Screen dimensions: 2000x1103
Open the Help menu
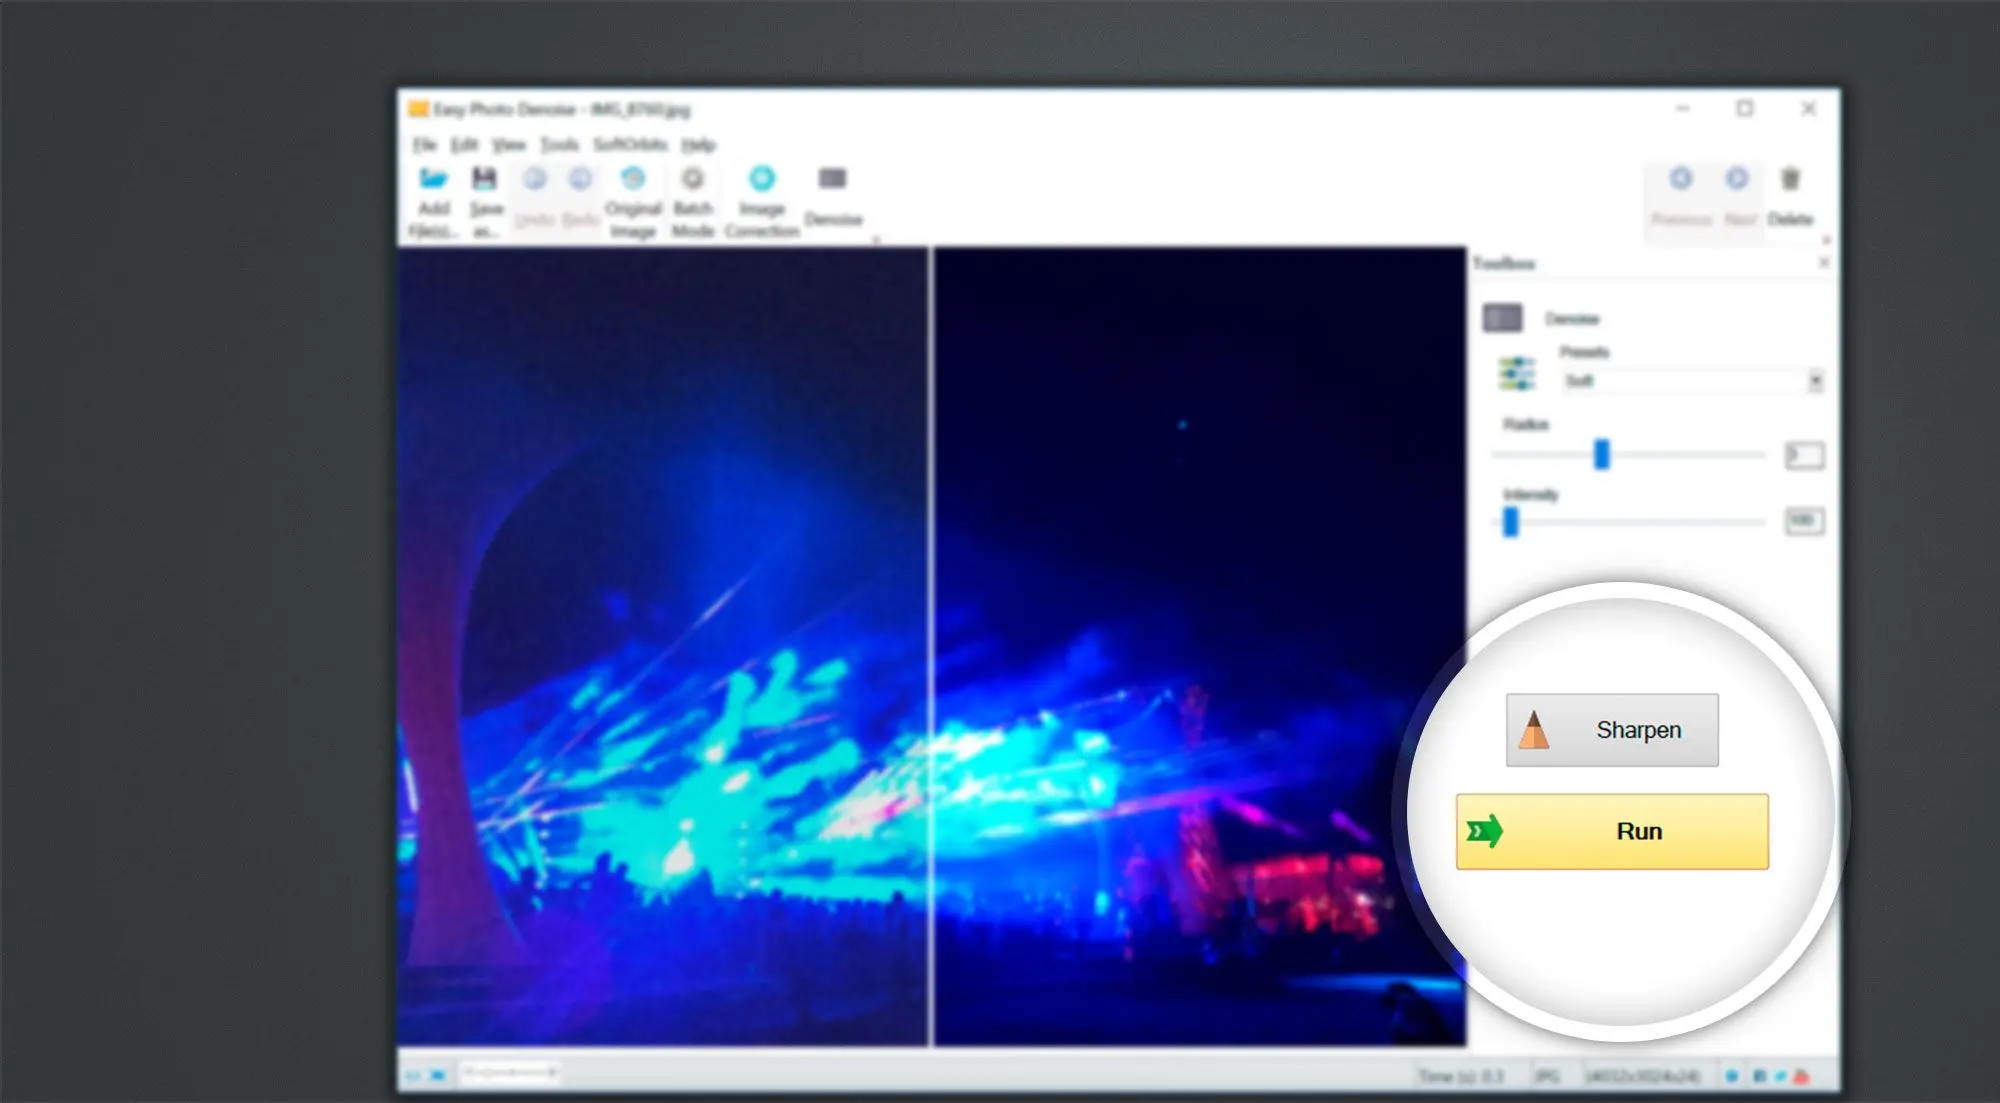click(699, 145)
